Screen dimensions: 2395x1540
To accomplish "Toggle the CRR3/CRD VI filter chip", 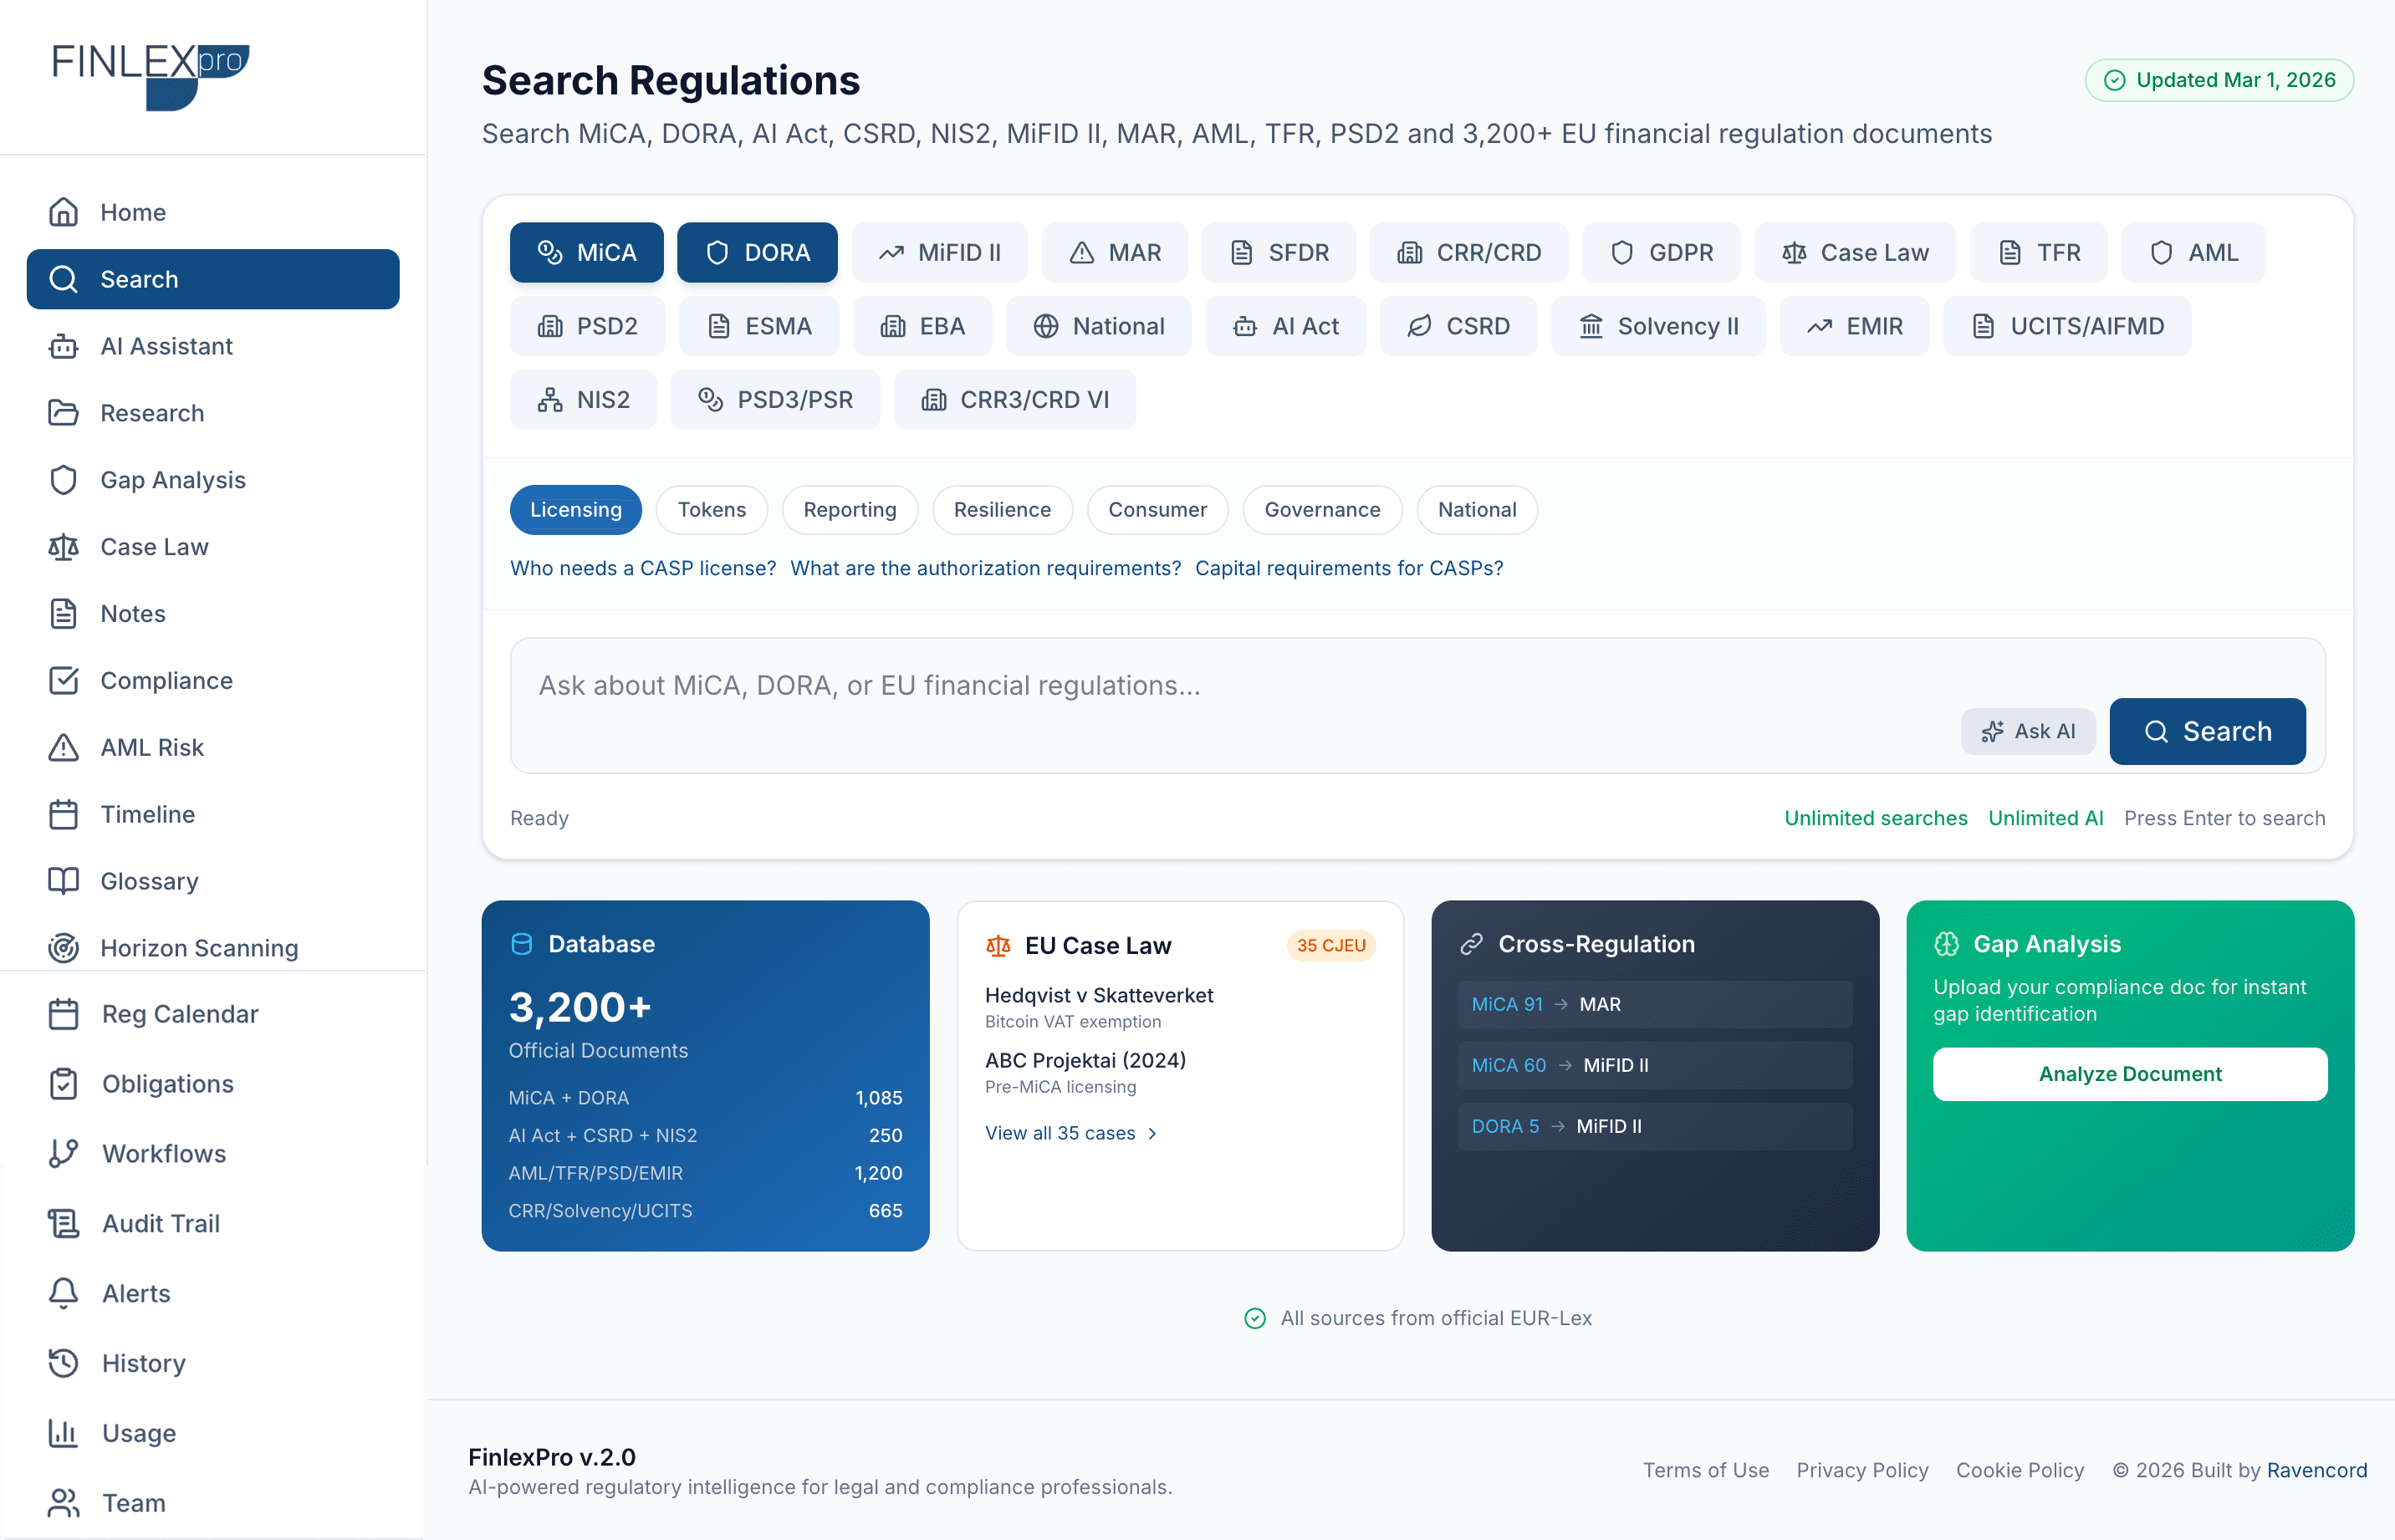I will (1014, 399).
